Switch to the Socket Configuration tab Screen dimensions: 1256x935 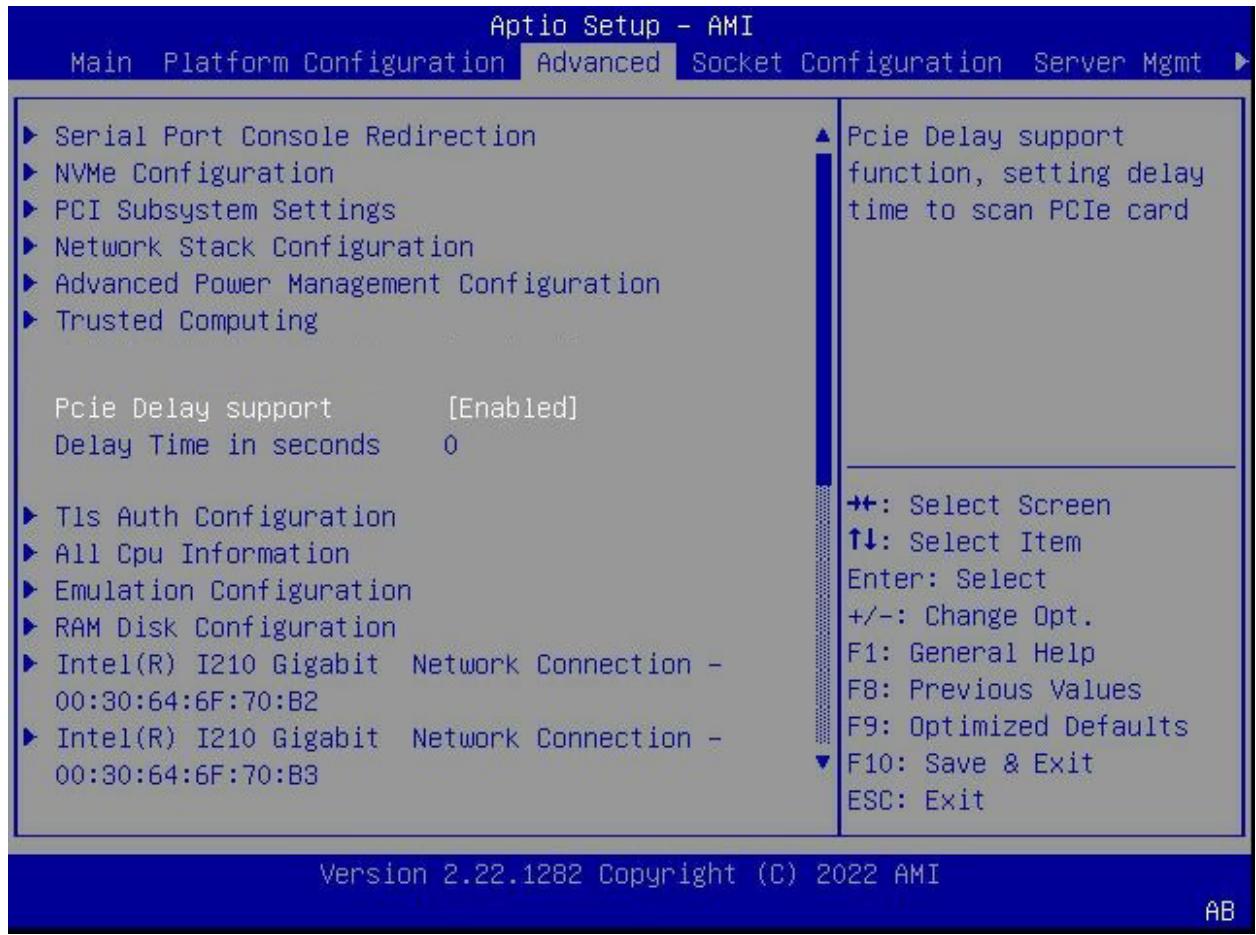click(846, 63)
